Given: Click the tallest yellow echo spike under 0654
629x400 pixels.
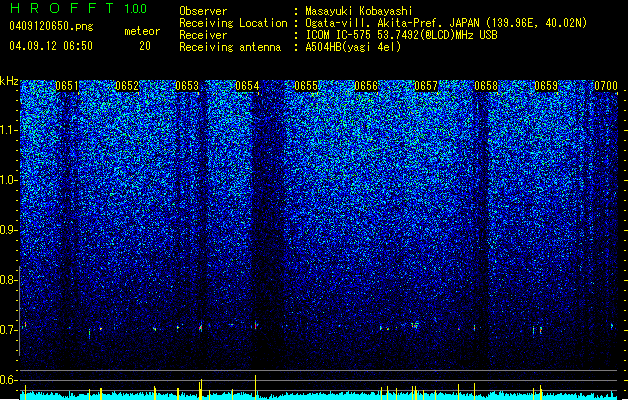Looking at the screenshot, I should (256, 387).
